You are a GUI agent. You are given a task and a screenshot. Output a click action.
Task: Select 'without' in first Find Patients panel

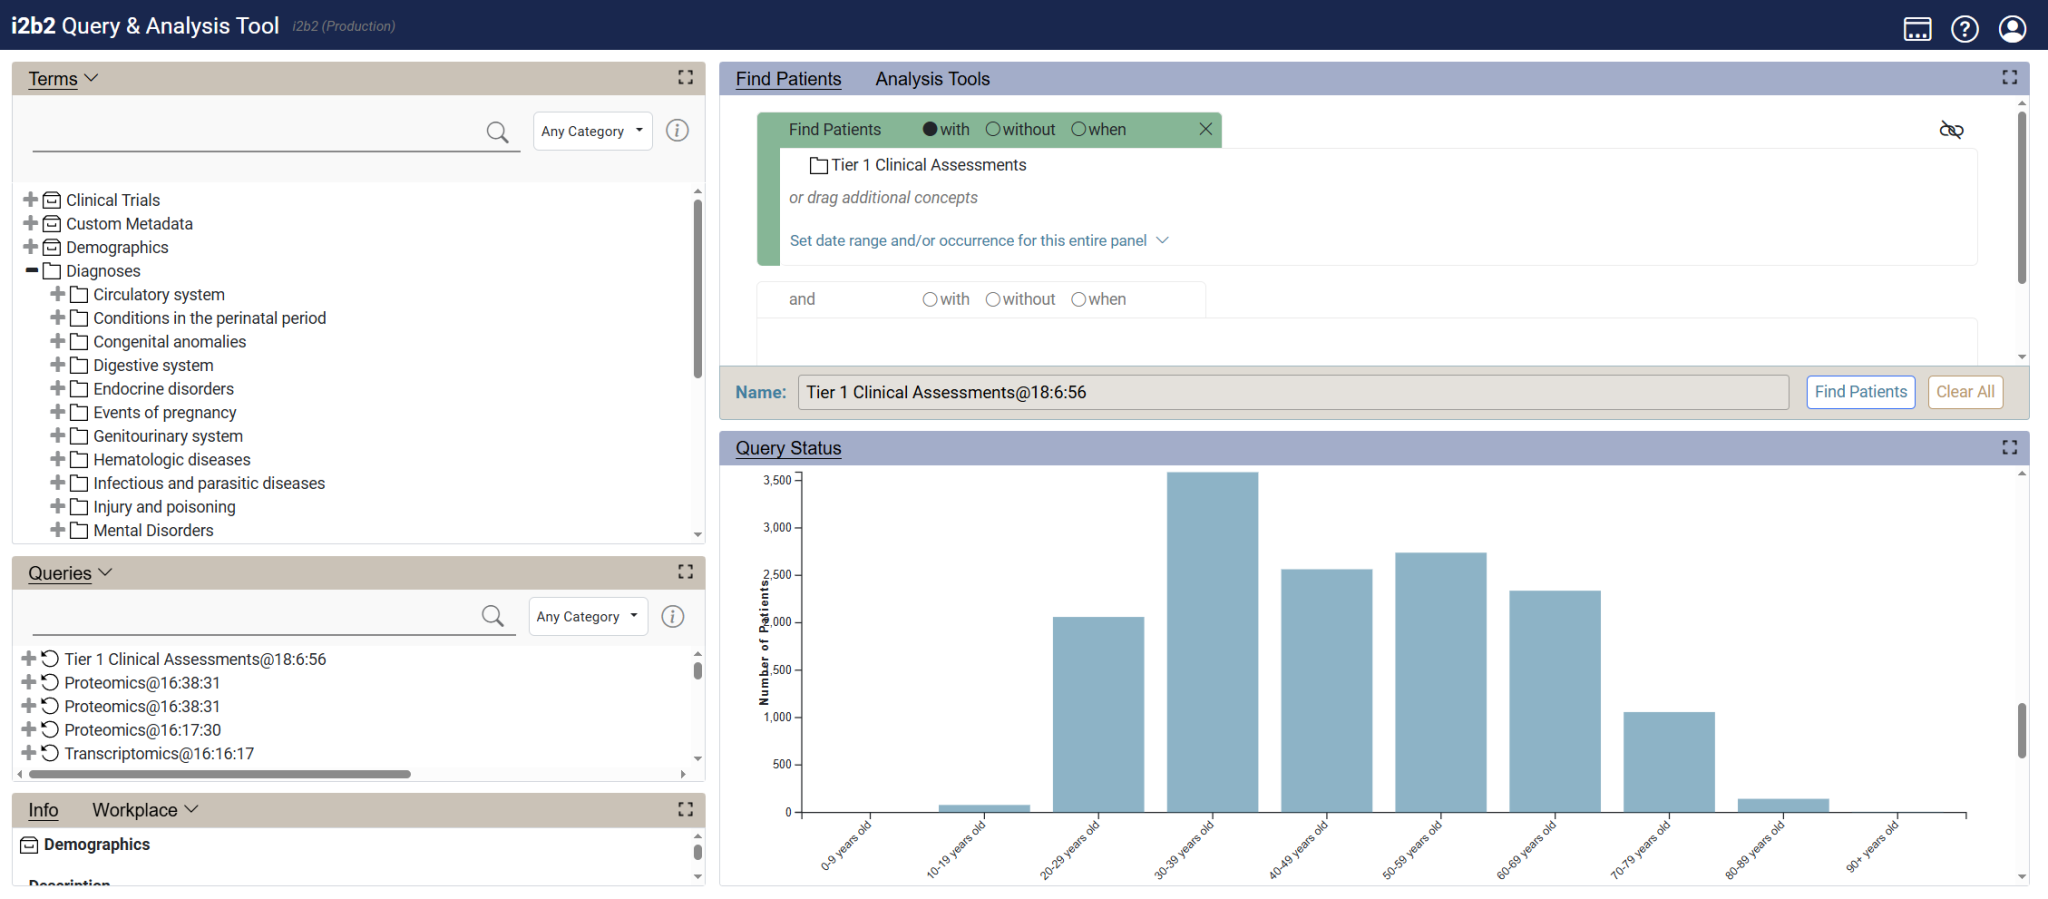tap(993, 129)
